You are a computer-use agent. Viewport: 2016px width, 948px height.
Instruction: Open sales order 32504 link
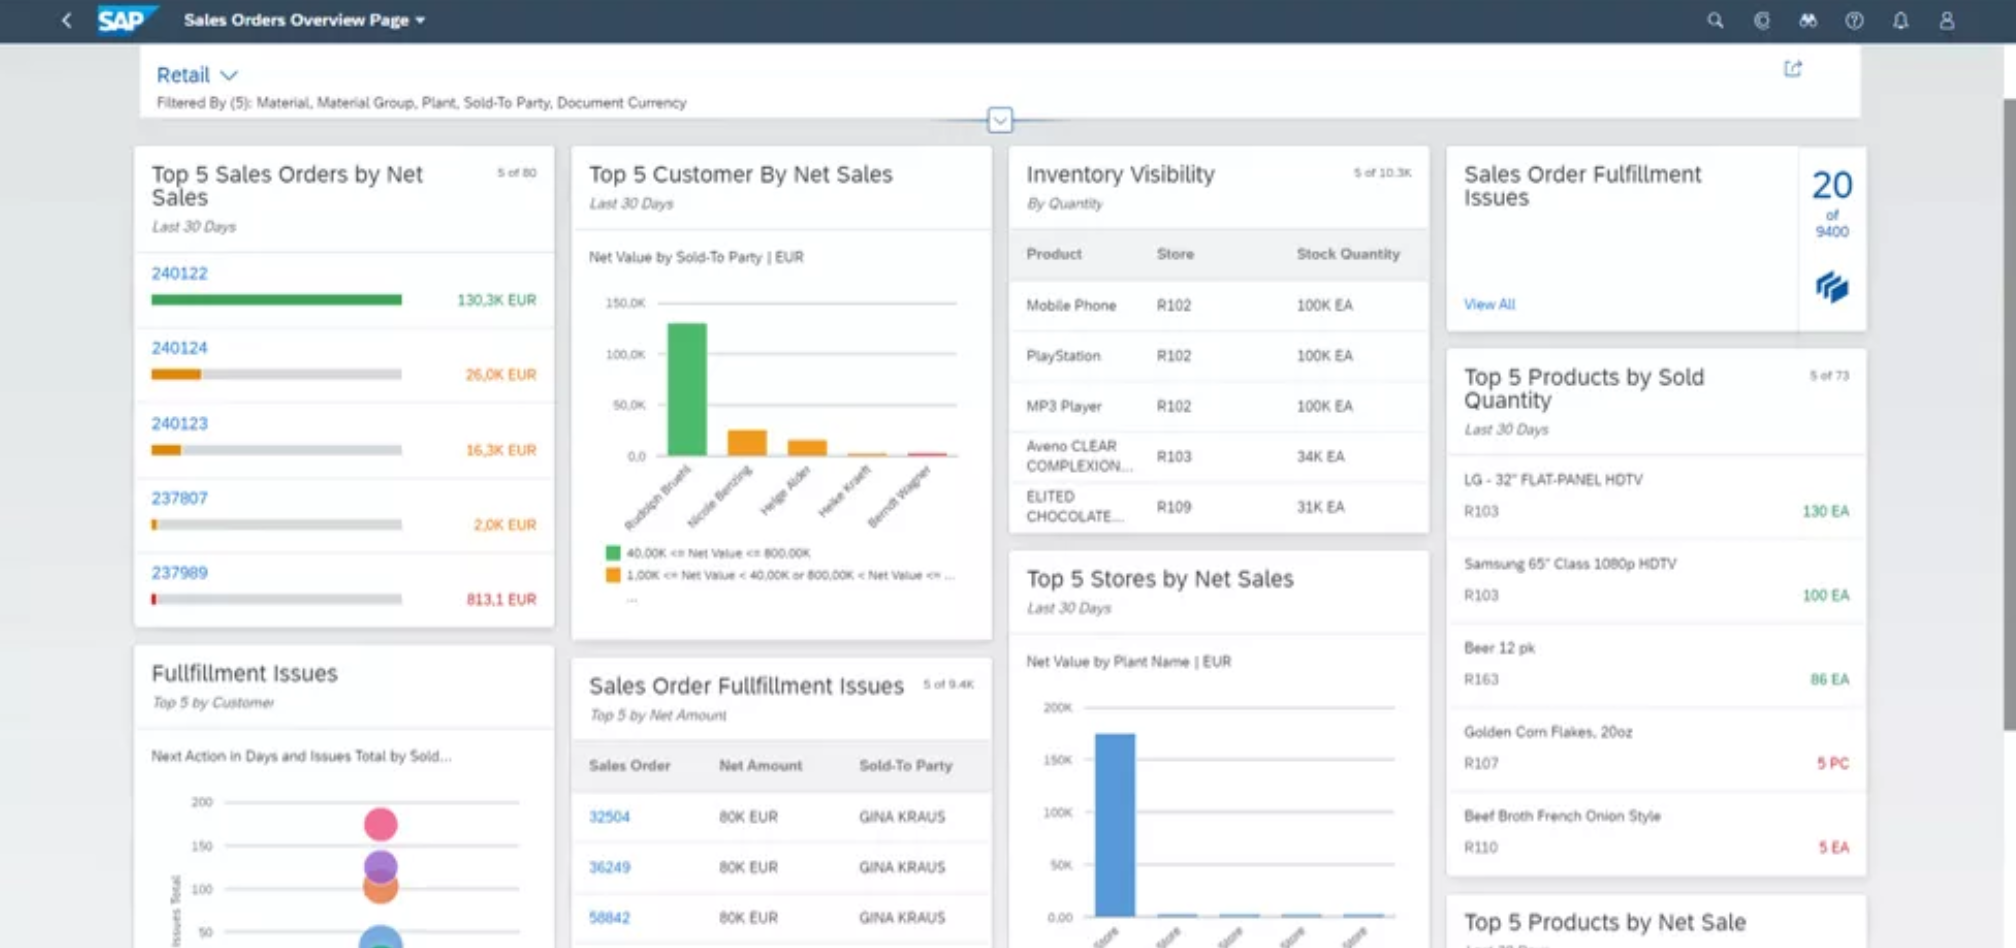(609, 817)
